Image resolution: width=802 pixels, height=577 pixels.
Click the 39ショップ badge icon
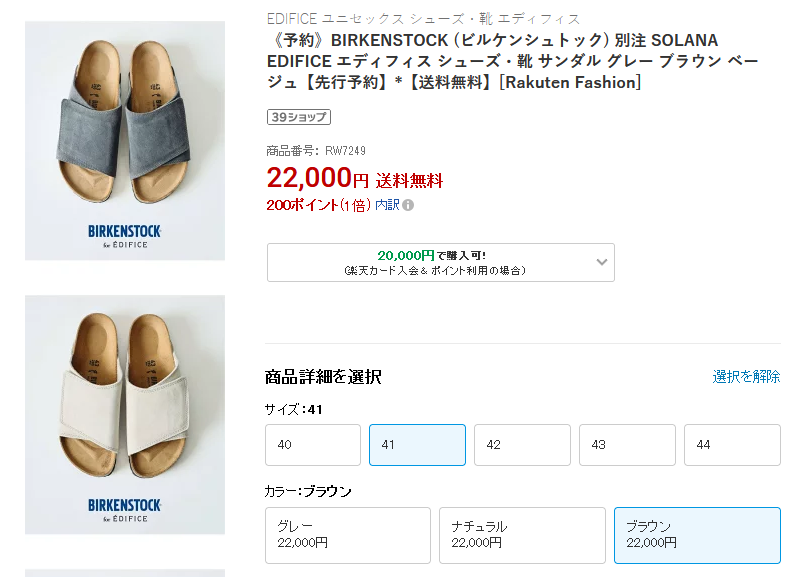[299, 117]
